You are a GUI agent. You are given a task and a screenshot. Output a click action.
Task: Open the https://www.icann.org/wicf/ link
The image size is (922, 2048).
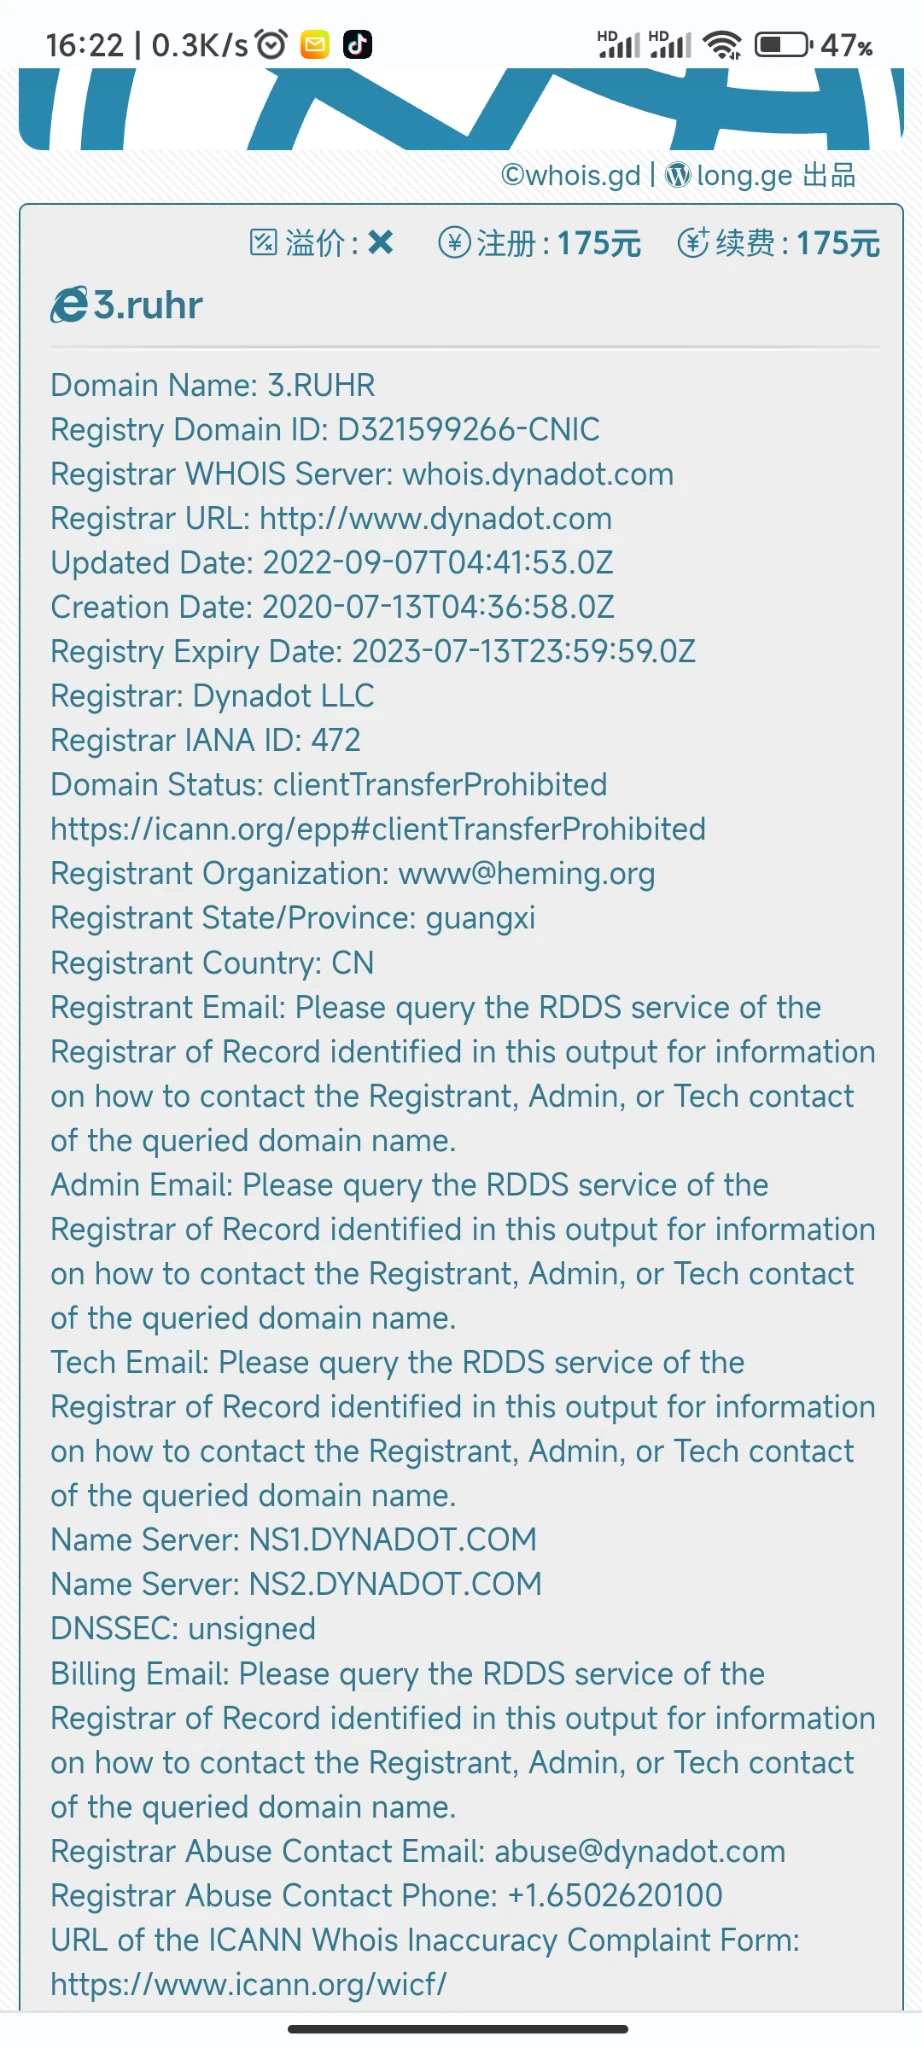pos(249,1984)
